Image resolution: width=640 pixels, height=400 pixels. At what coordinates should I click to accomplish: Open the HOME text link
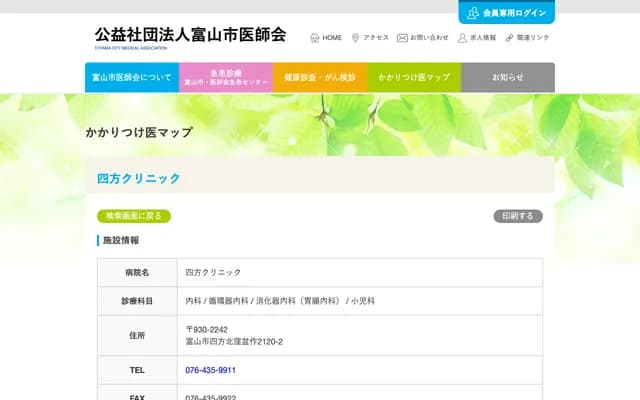[332, 38]
